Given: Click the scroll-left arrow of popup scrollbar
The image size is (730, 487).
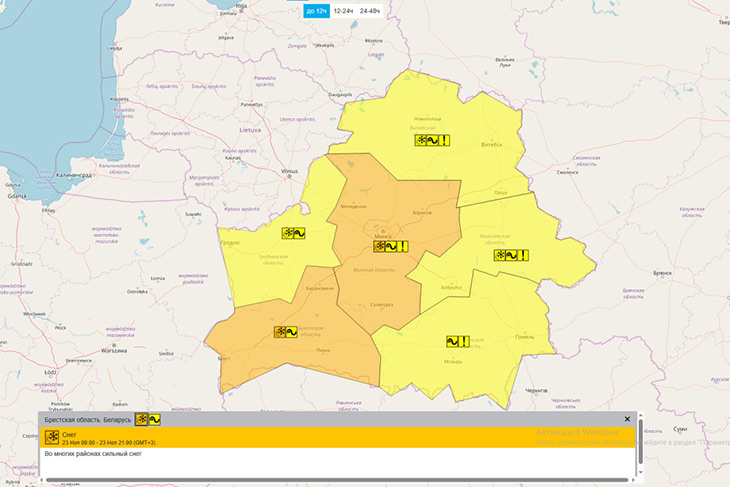Looking at the screenshot, I should (42, 480).
